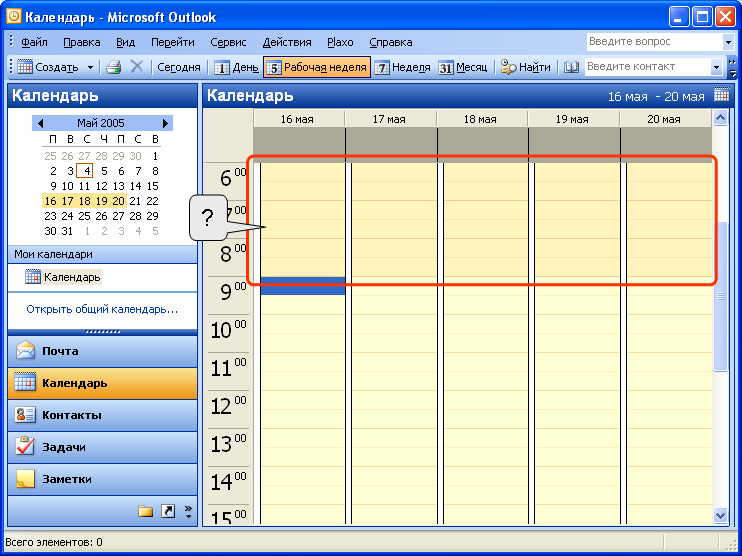
Task: Open the Сервис menu
Action: 228,42
